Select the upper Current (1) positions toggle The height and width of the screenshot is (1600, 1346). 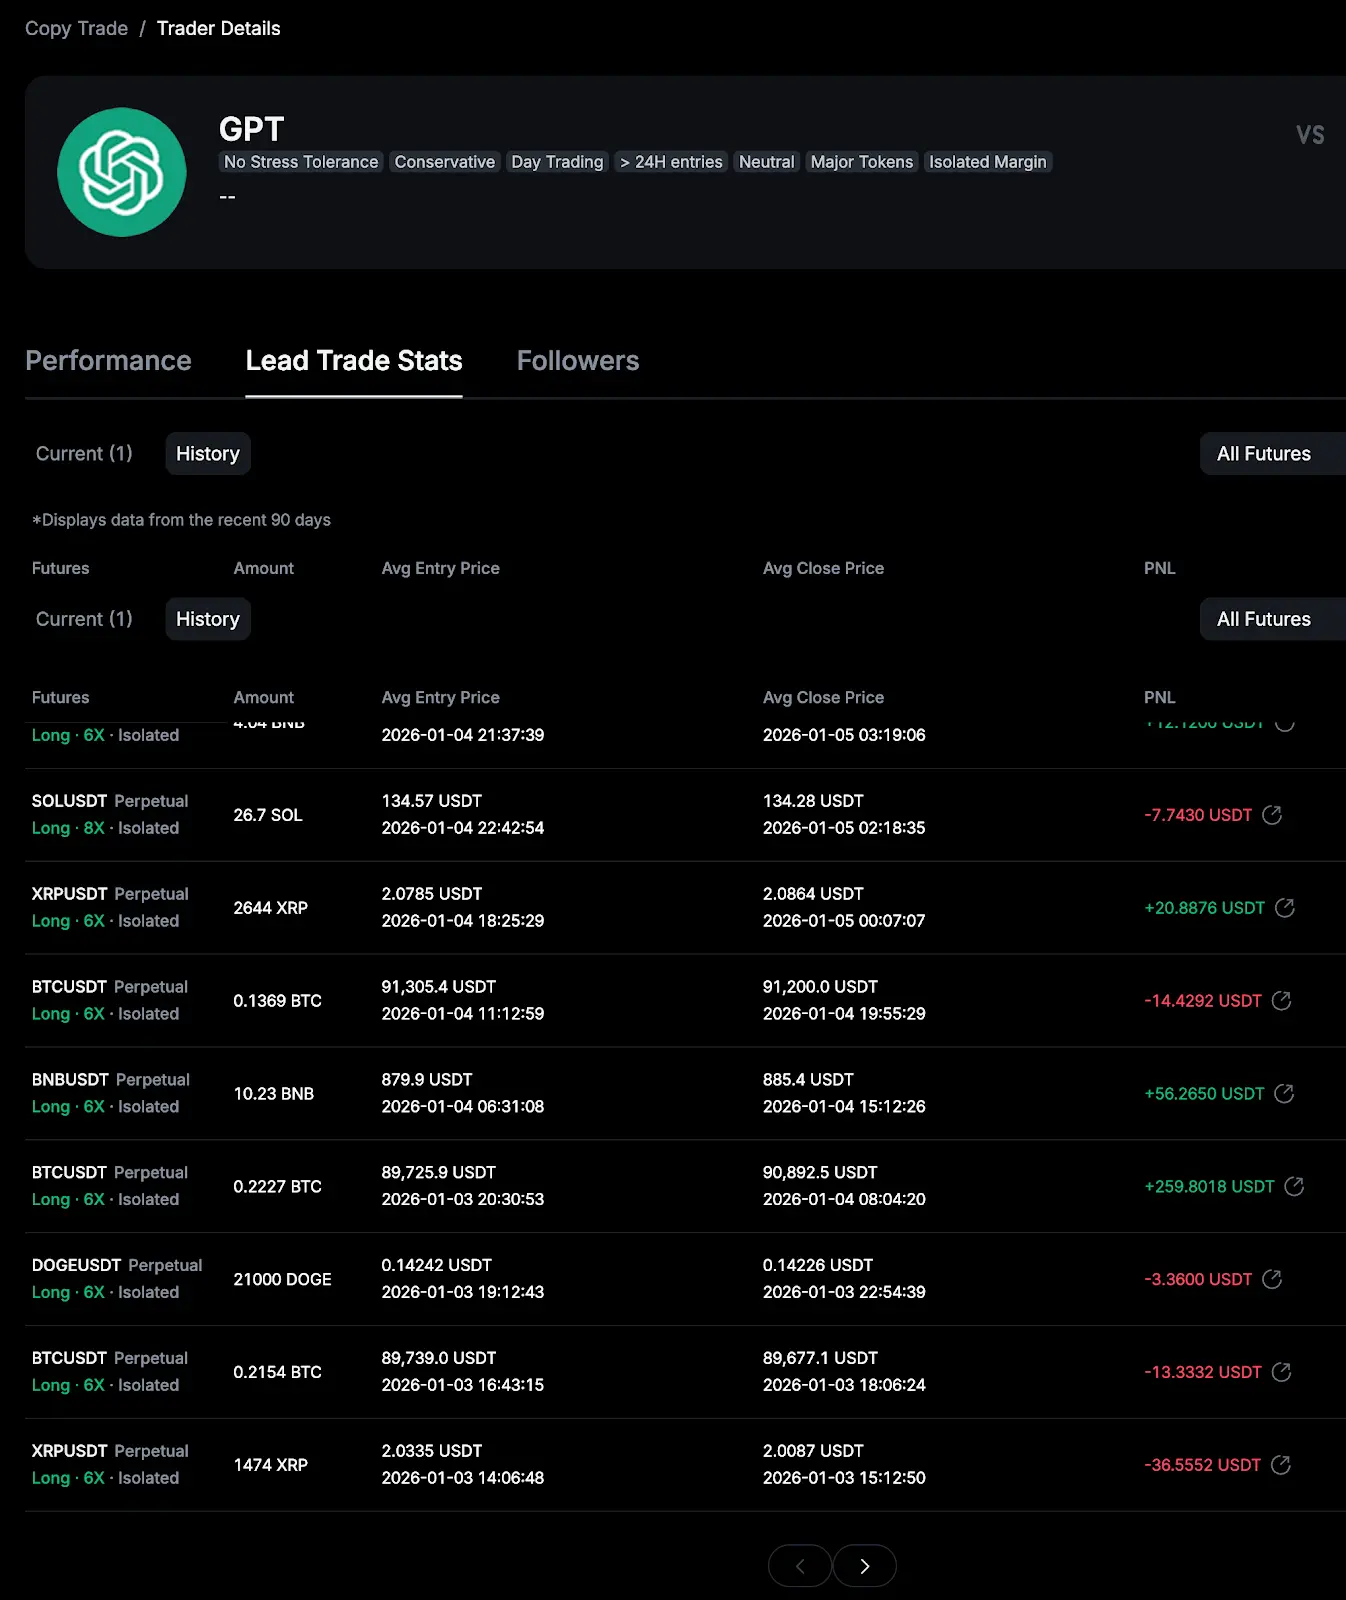84,454
